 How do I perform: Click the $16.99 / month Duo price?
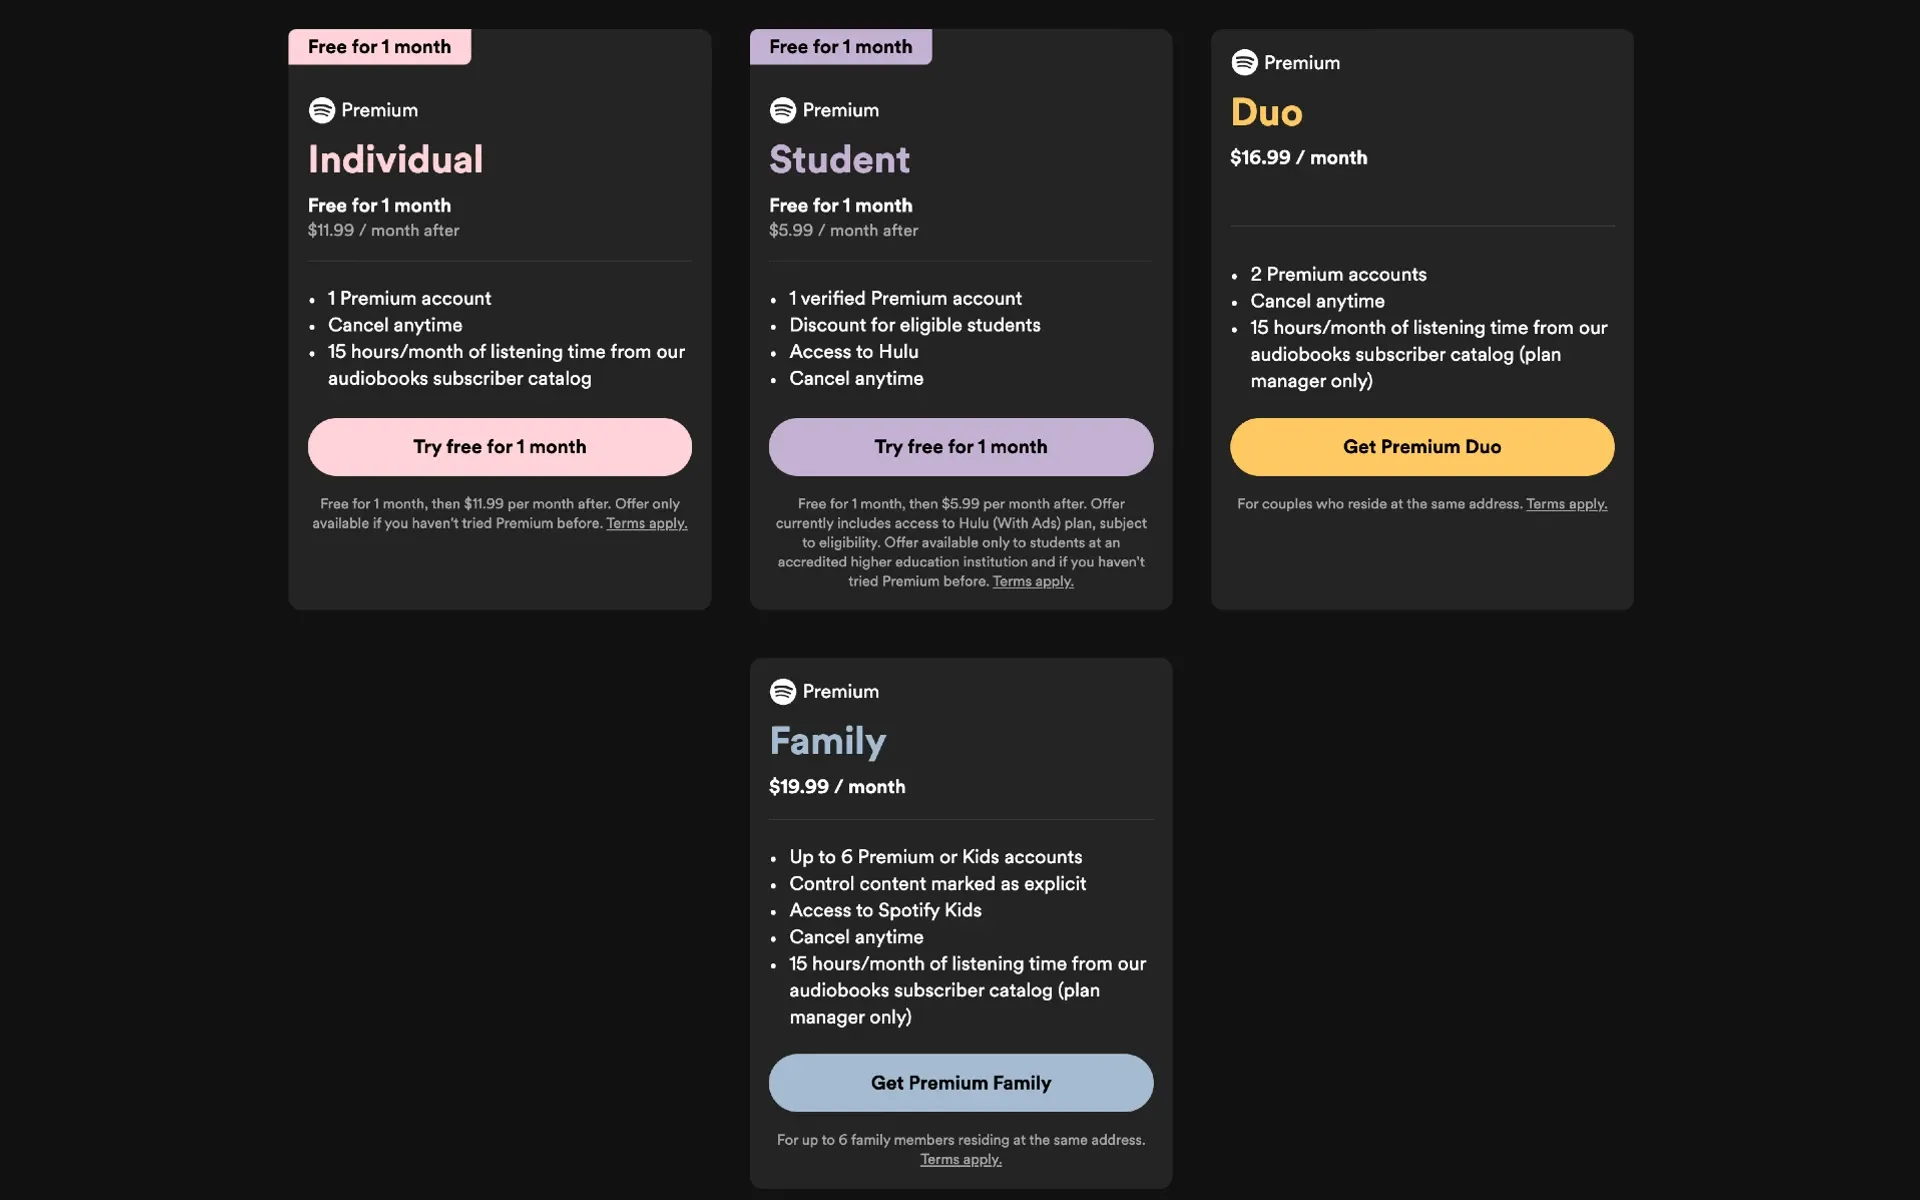1298,158
